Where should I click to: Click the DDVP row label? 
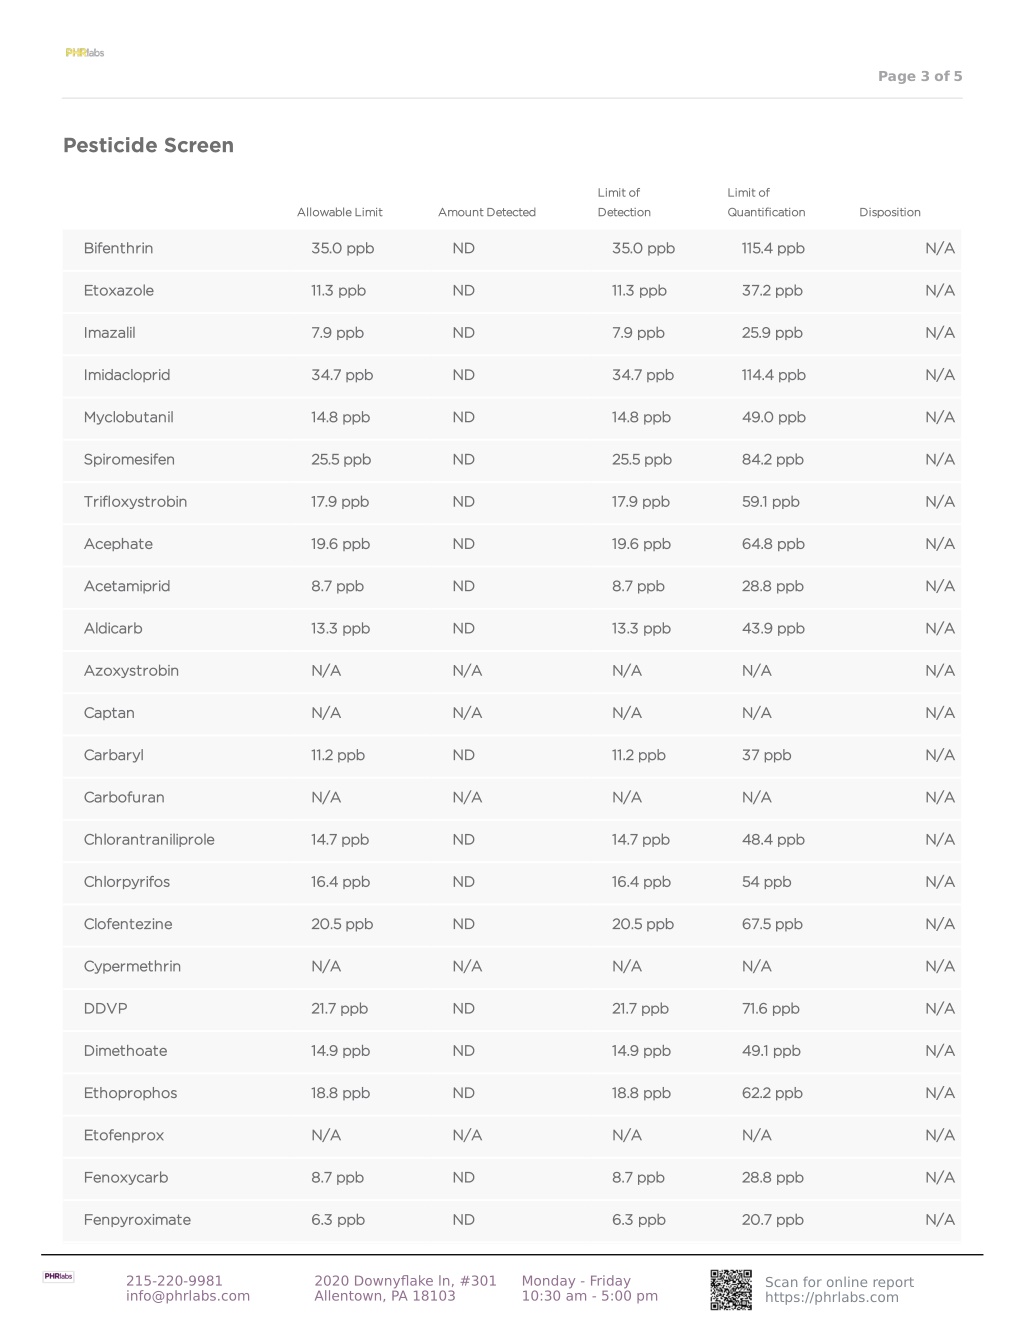[106, 1009]
